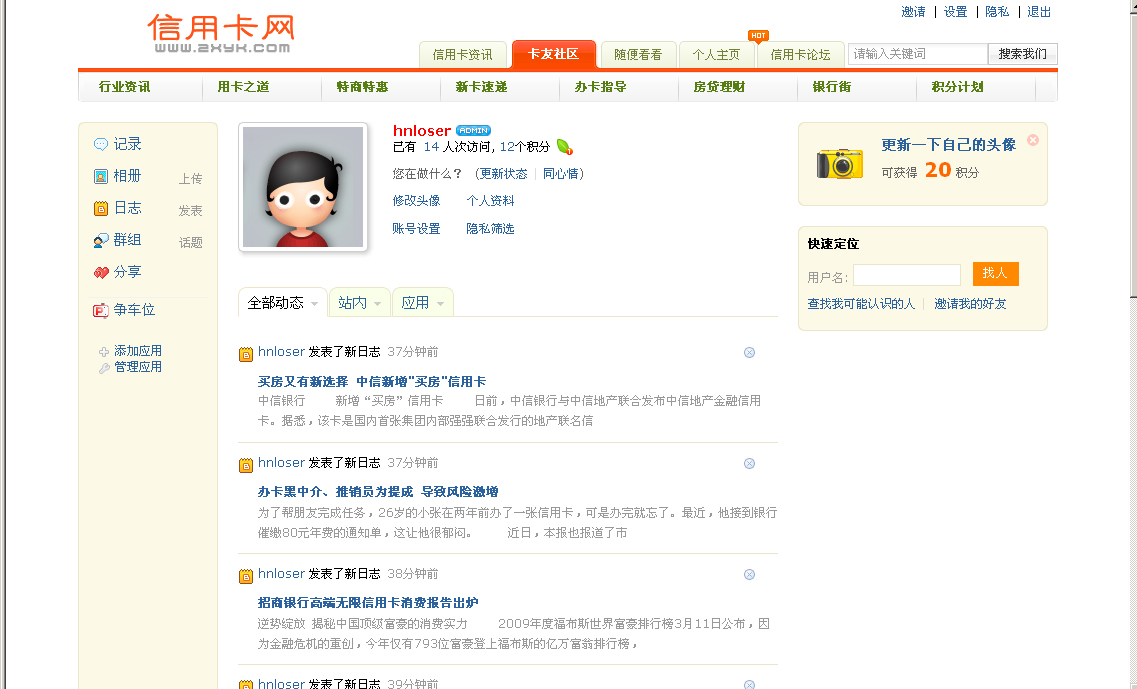Viewport: 1137px width, 689px height.
Task: Click journal icon beside 办卡黑中介 post
Action: pyautogui.click(x=246, y=465)
